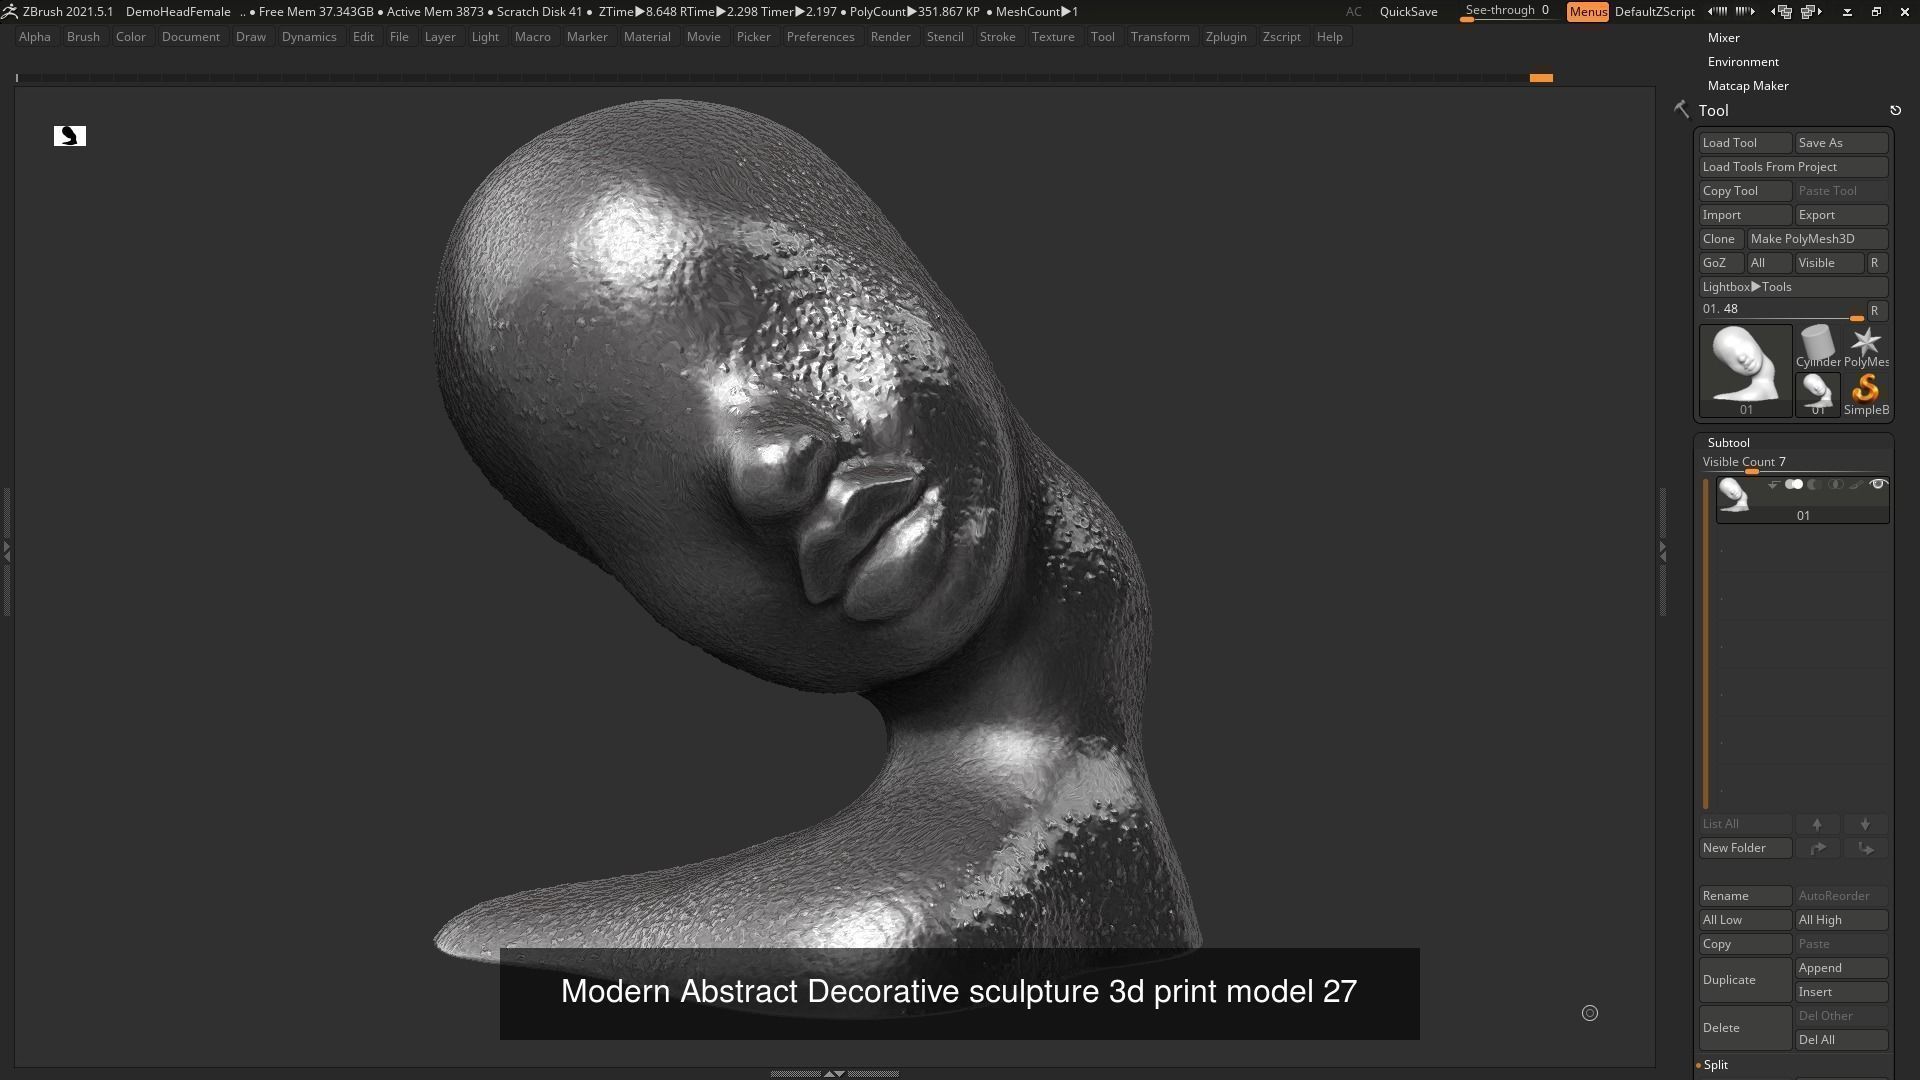Click the R button beside GoZ Visible
The height and width of the screenshot is (1080, 1920).
pos(1876,263)
